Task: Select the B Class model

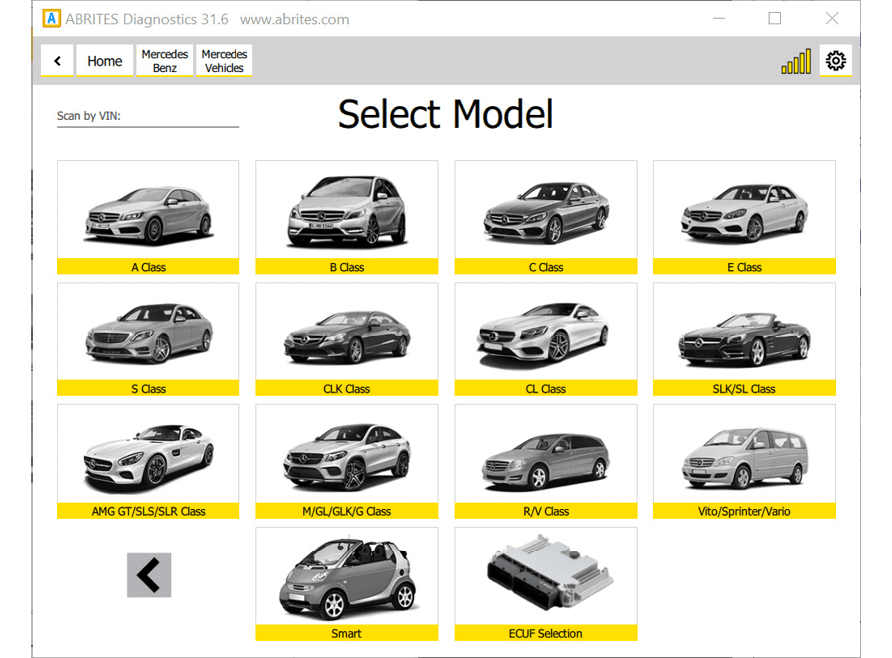Action: click(346, 216)
